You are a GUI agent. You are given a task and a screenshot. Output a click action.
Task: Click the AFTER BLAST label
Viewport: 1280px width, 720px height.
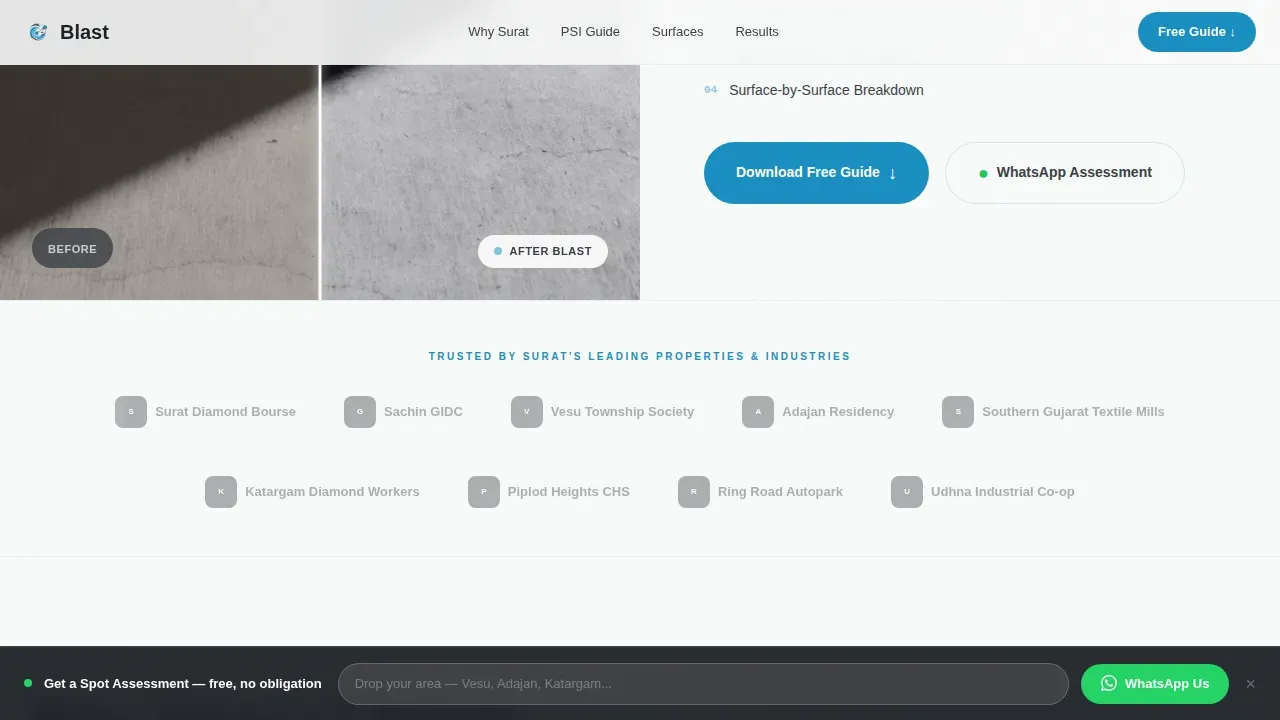click(x=543, y=251)
